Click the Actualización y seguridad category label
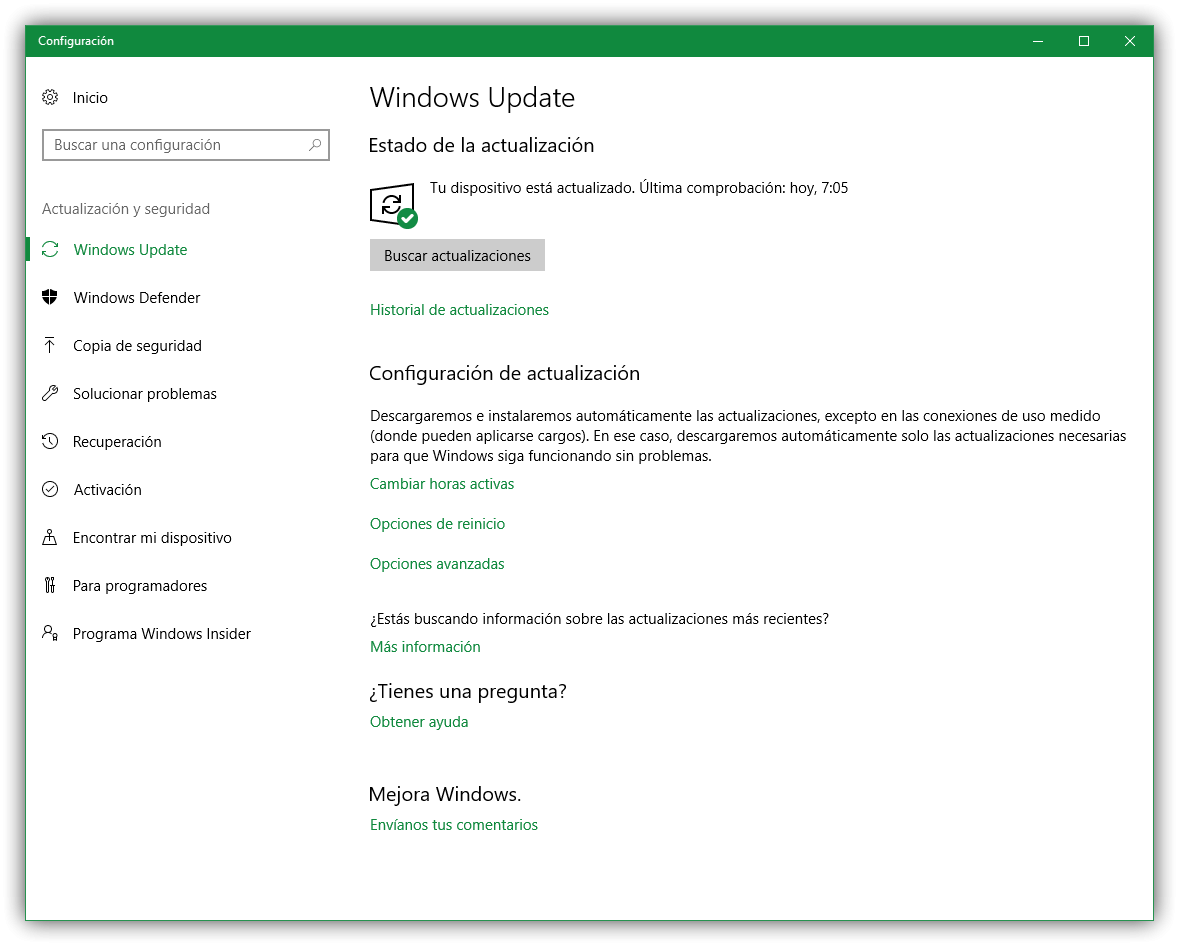 pyautogui.click(x=126, y=209)
